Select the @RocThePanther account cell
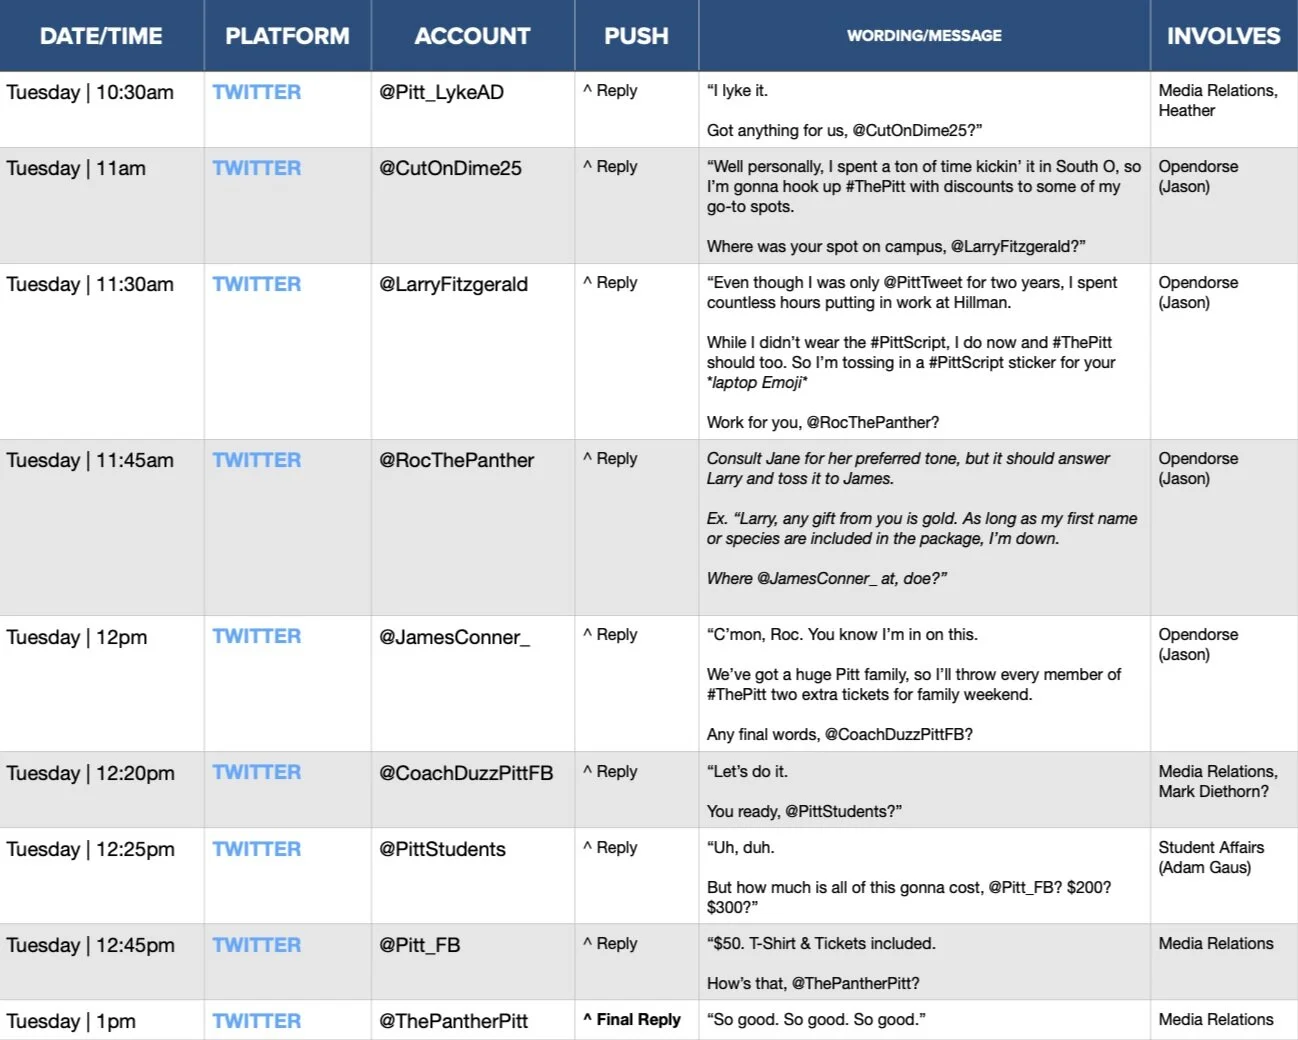This screenshot has height=1040, width=1298. [472, 527]
